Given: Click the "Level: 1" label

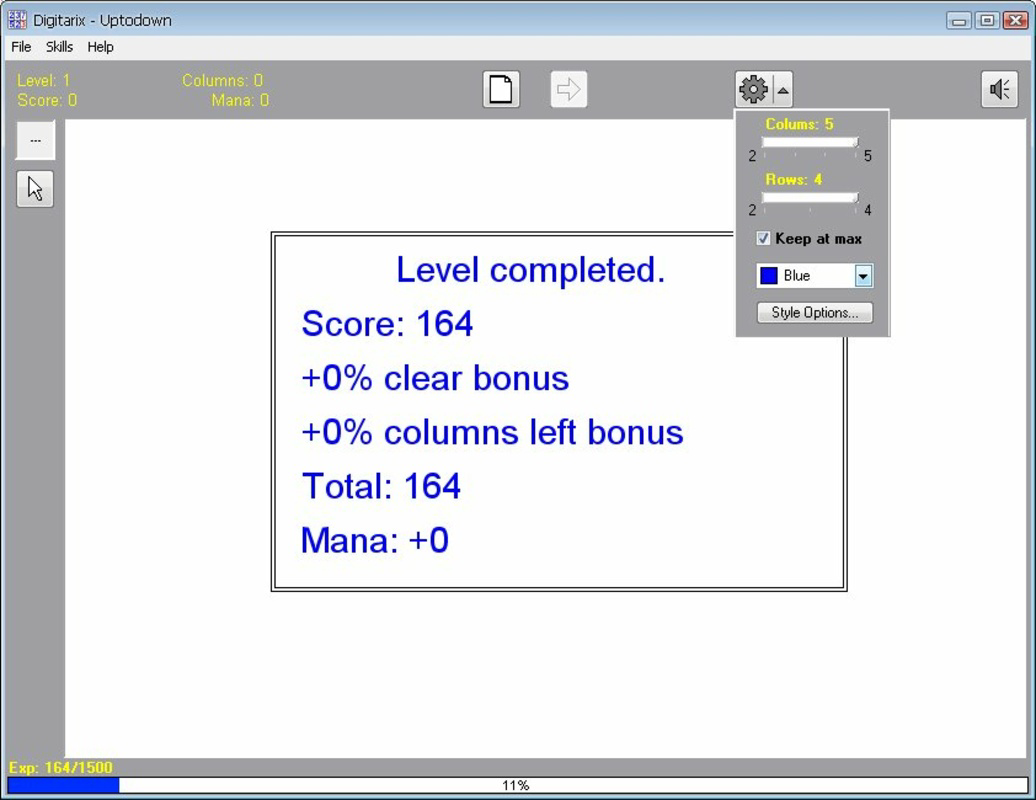Looking at the screenshot, I should 44,81.
